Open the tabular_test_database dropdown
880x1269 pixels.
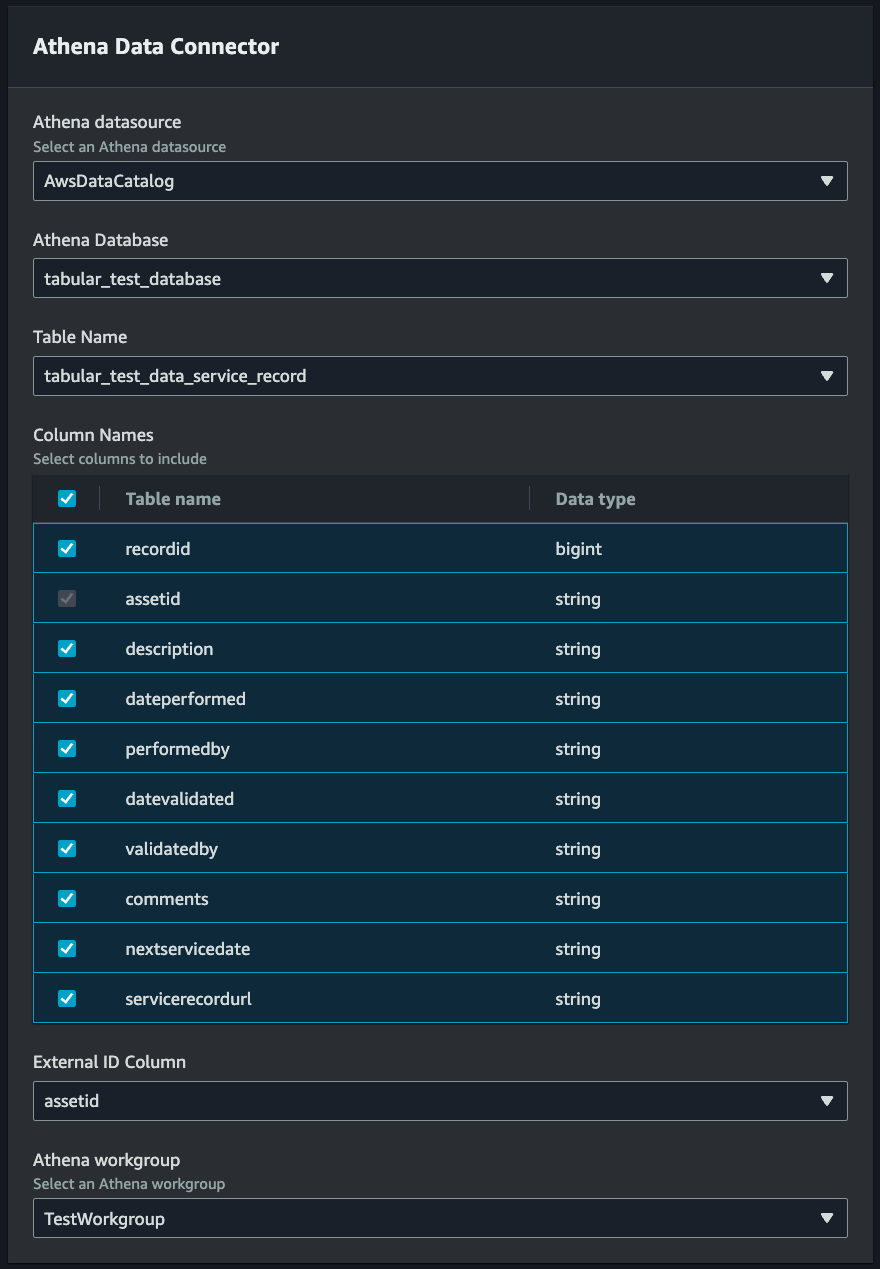pyautogui.click(x=440, y=278)
